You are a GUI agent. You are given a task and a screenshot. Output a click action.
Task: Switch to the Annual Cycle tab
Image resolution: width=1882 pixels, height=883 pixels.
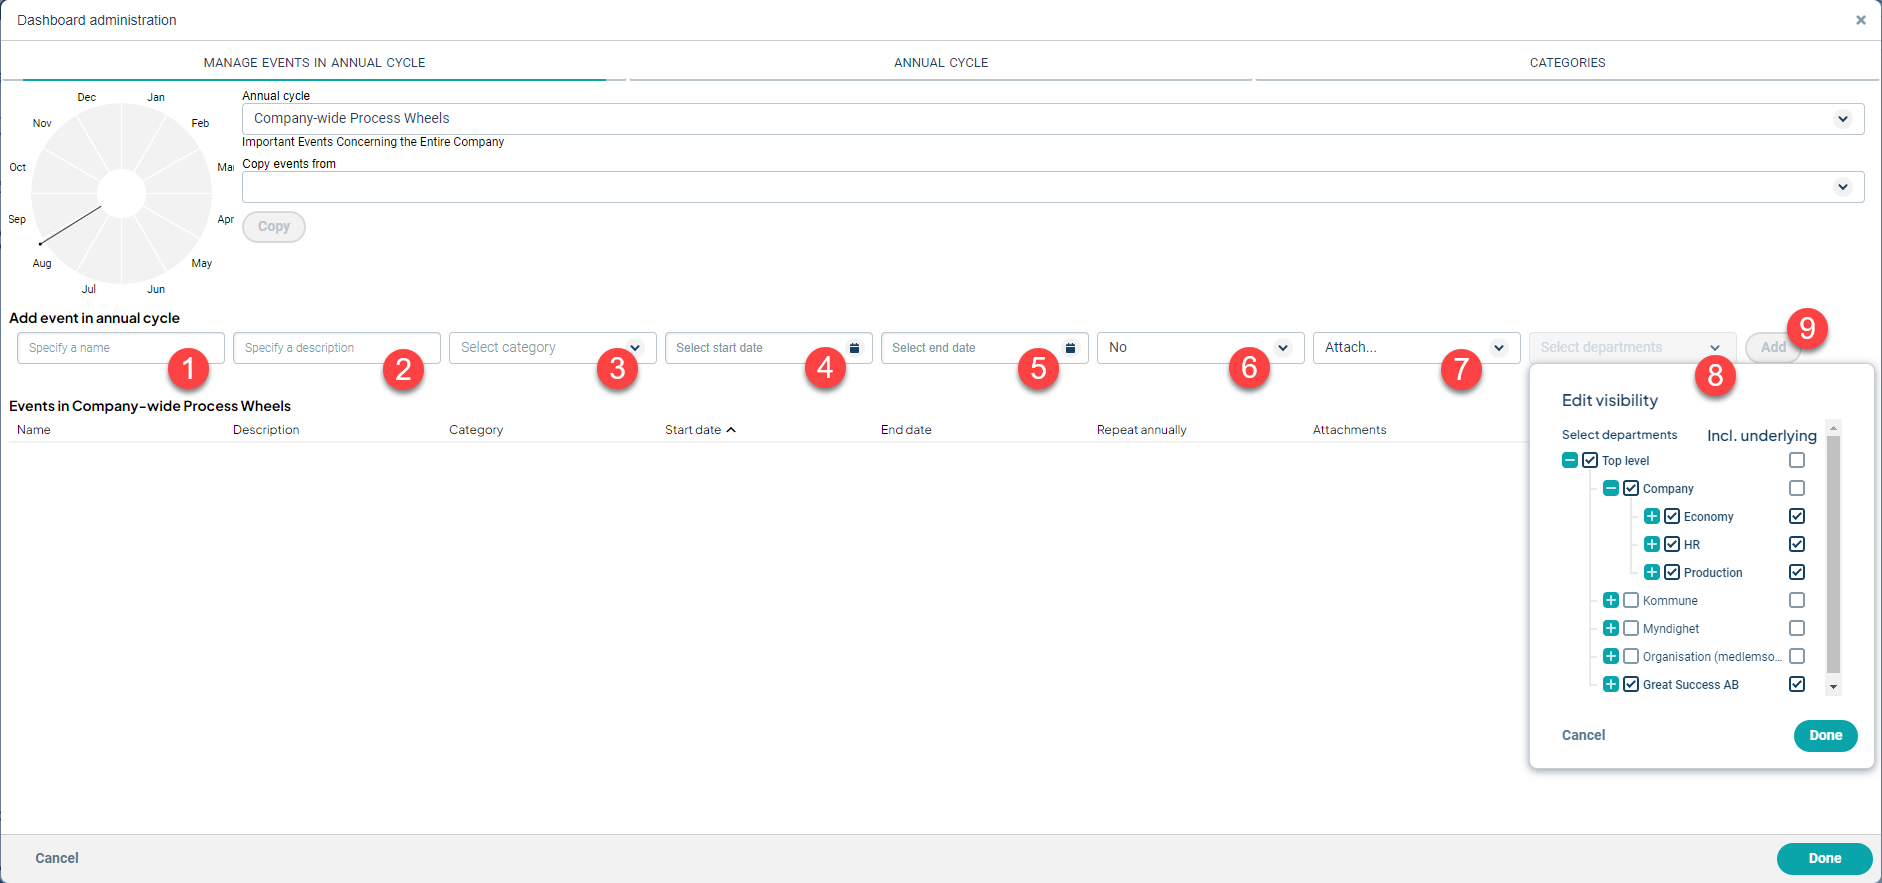940,63
